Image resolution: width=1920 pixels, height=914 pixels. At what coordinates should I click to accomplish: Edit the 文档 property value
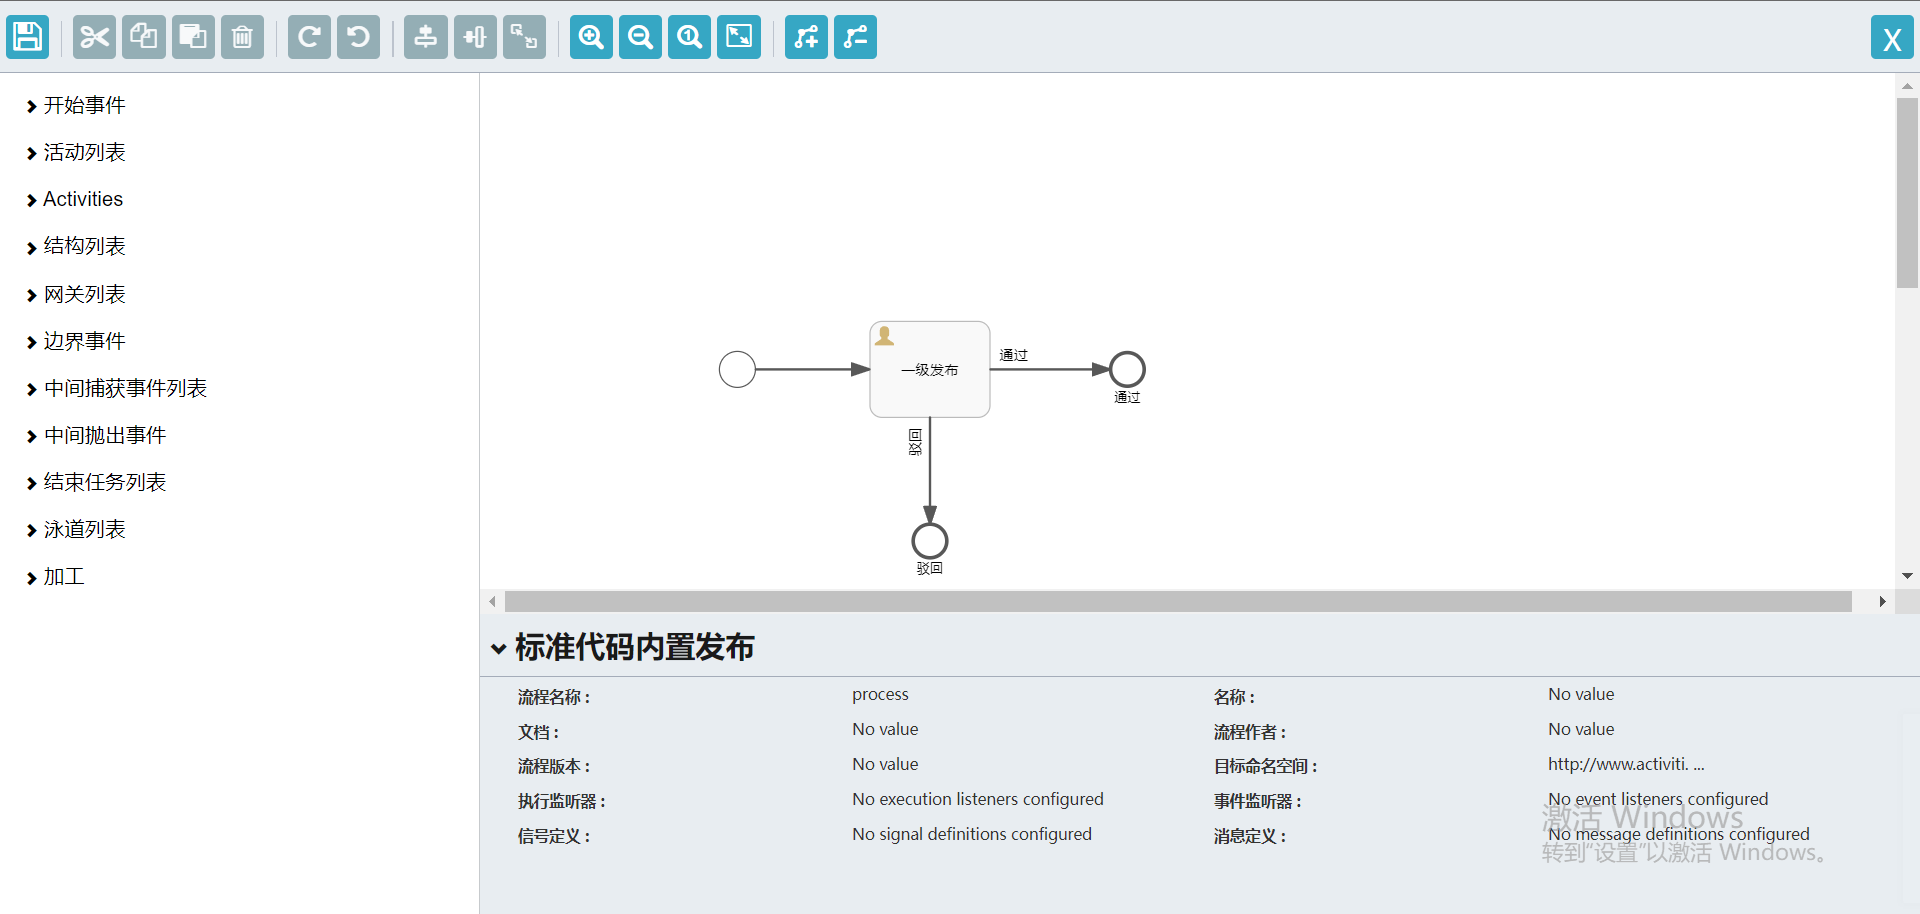pyautogui.click(x=885, y=729)
